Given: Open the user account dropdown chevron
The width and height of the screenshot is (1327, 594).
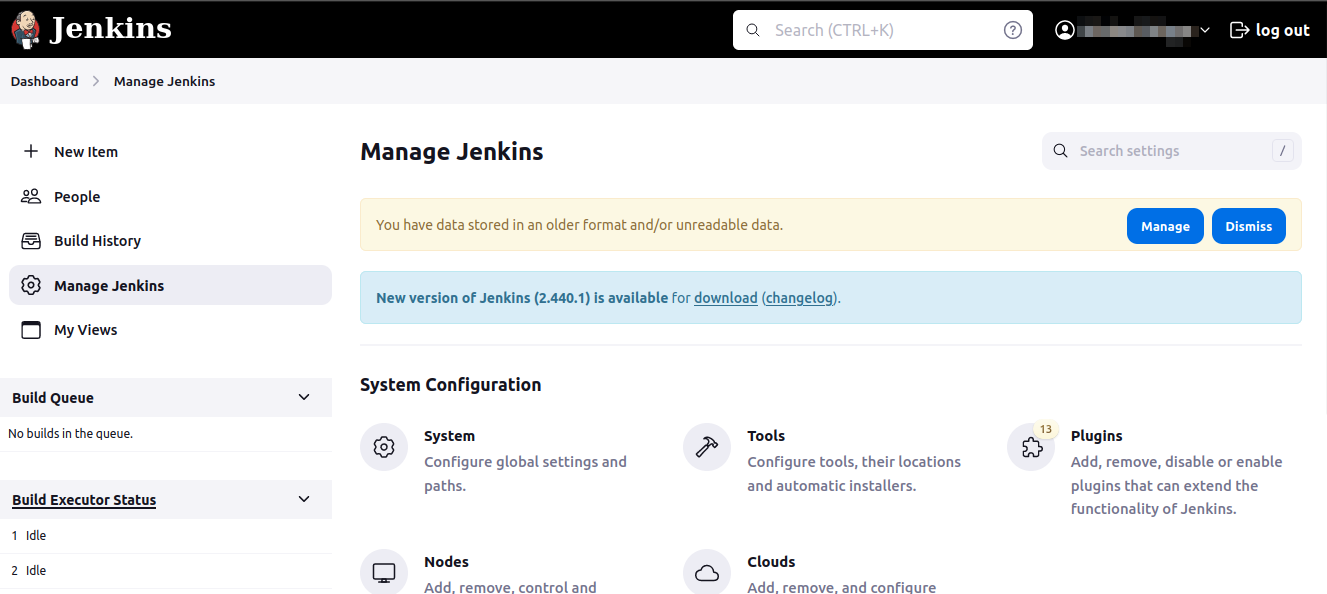Looking at the screenshot, I should (1205, 31).
